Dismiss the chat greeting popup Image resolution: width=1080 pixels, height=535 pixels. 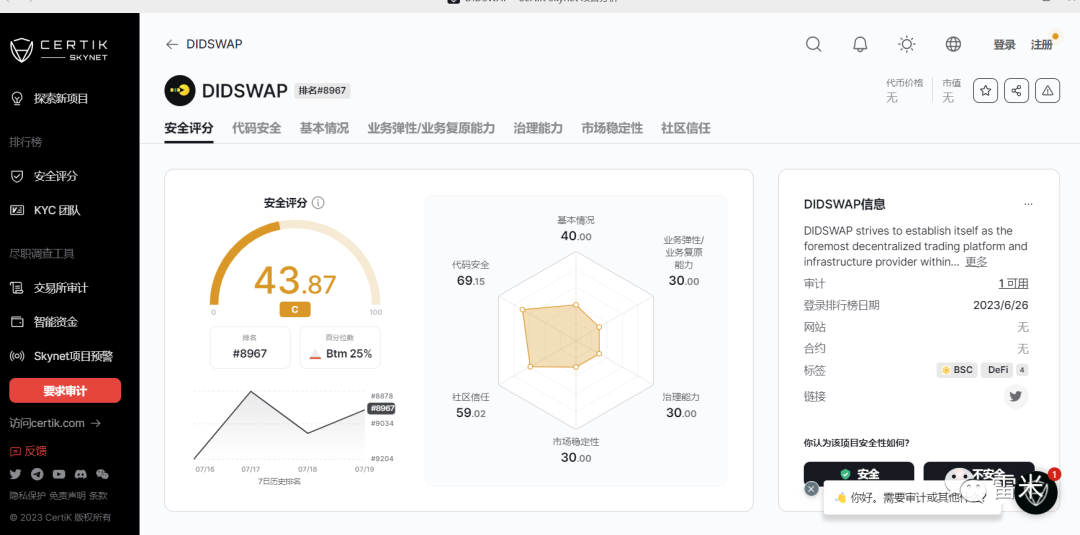coord(811,488)
